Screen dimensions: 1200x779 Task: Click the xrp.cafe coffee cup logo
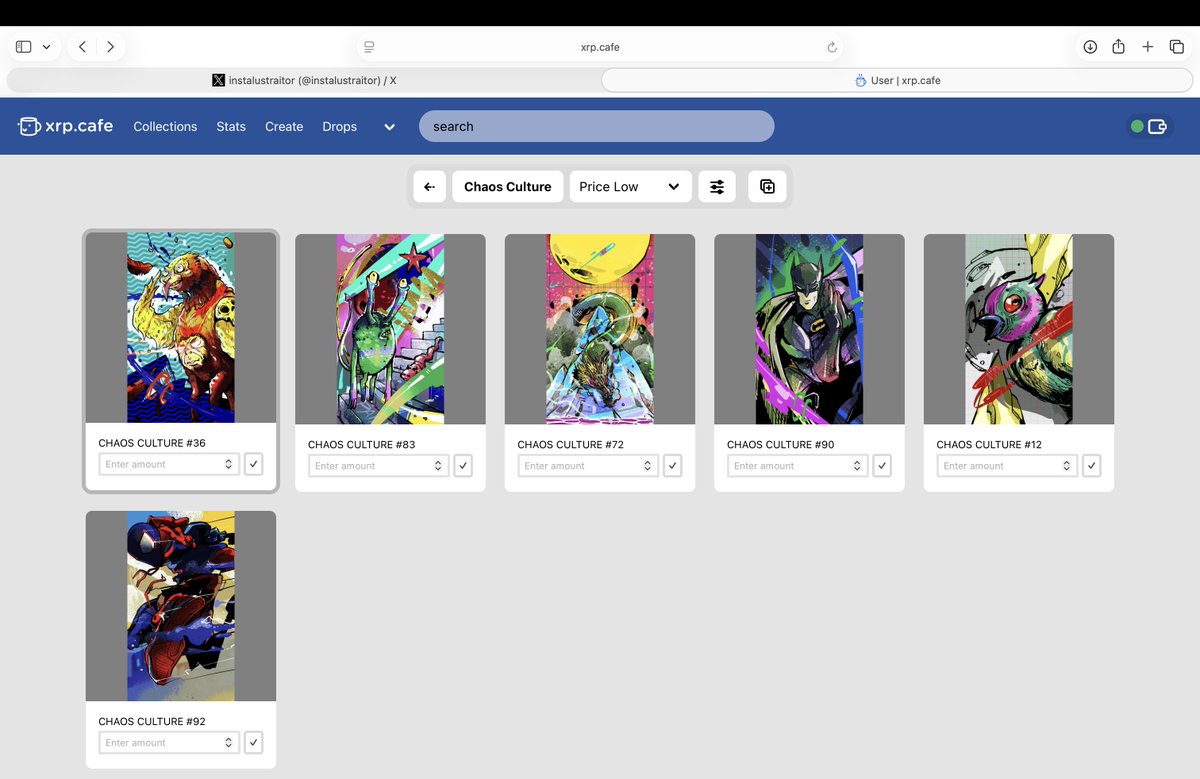click(29, 126)
